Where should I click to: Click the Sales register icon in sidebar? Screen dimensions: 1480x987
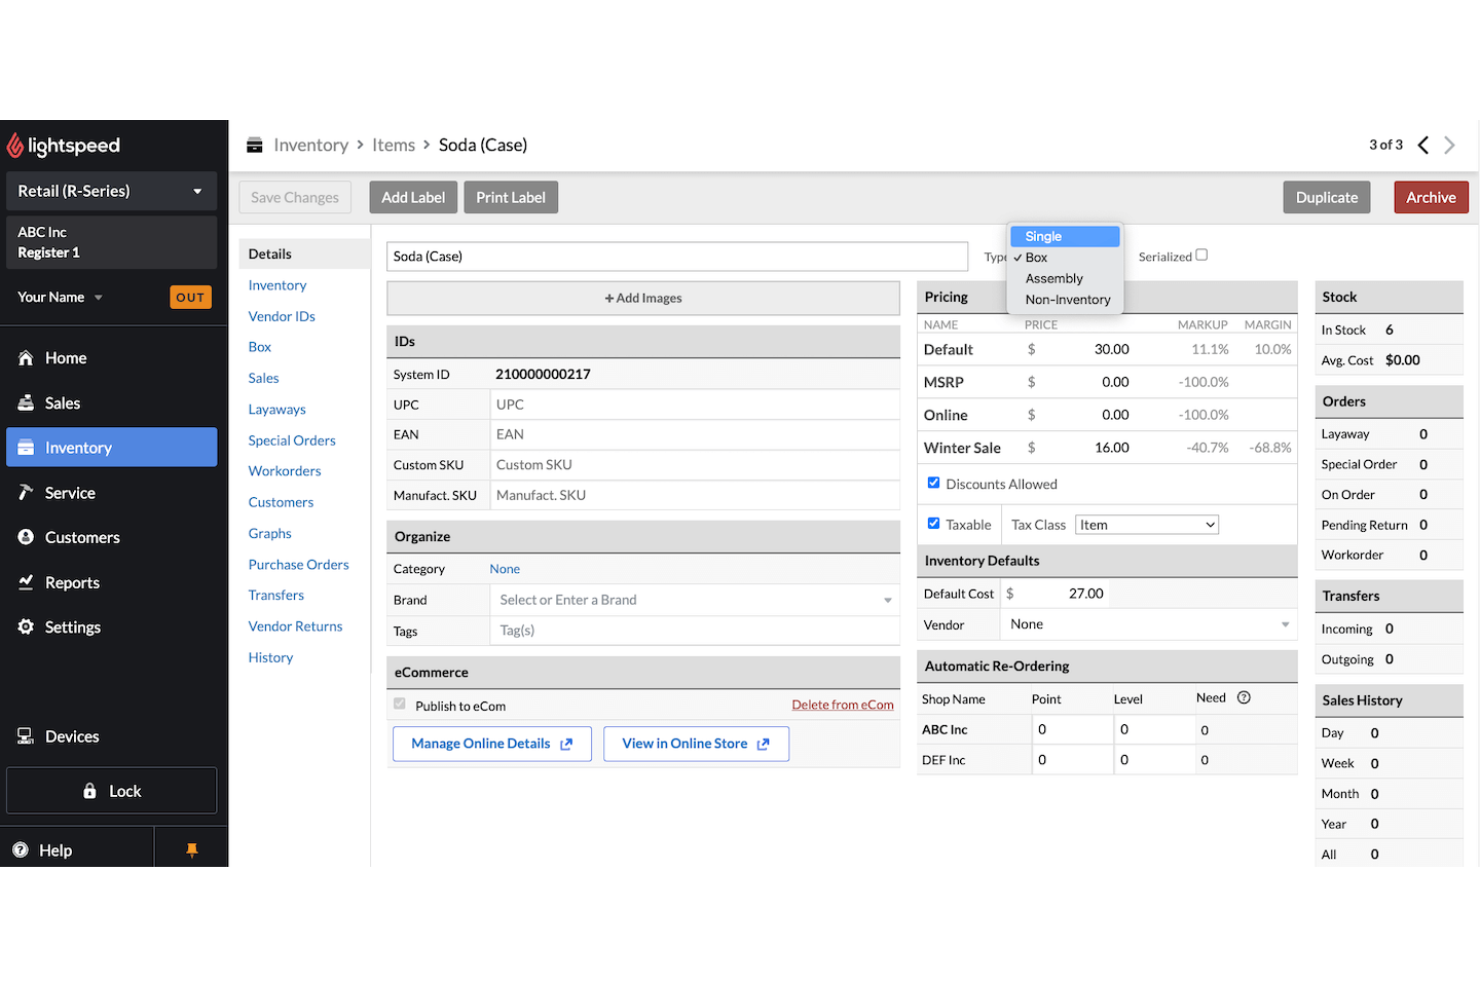(x=26, y=403)
